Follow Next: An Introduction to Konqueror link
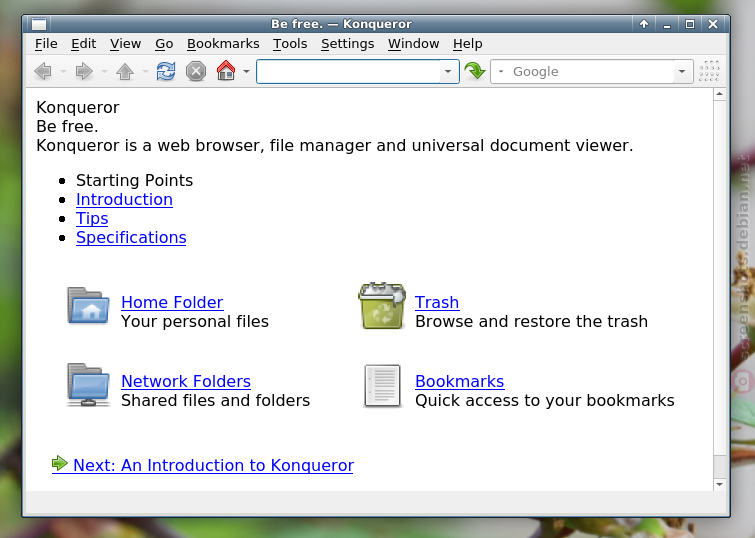 203,465
